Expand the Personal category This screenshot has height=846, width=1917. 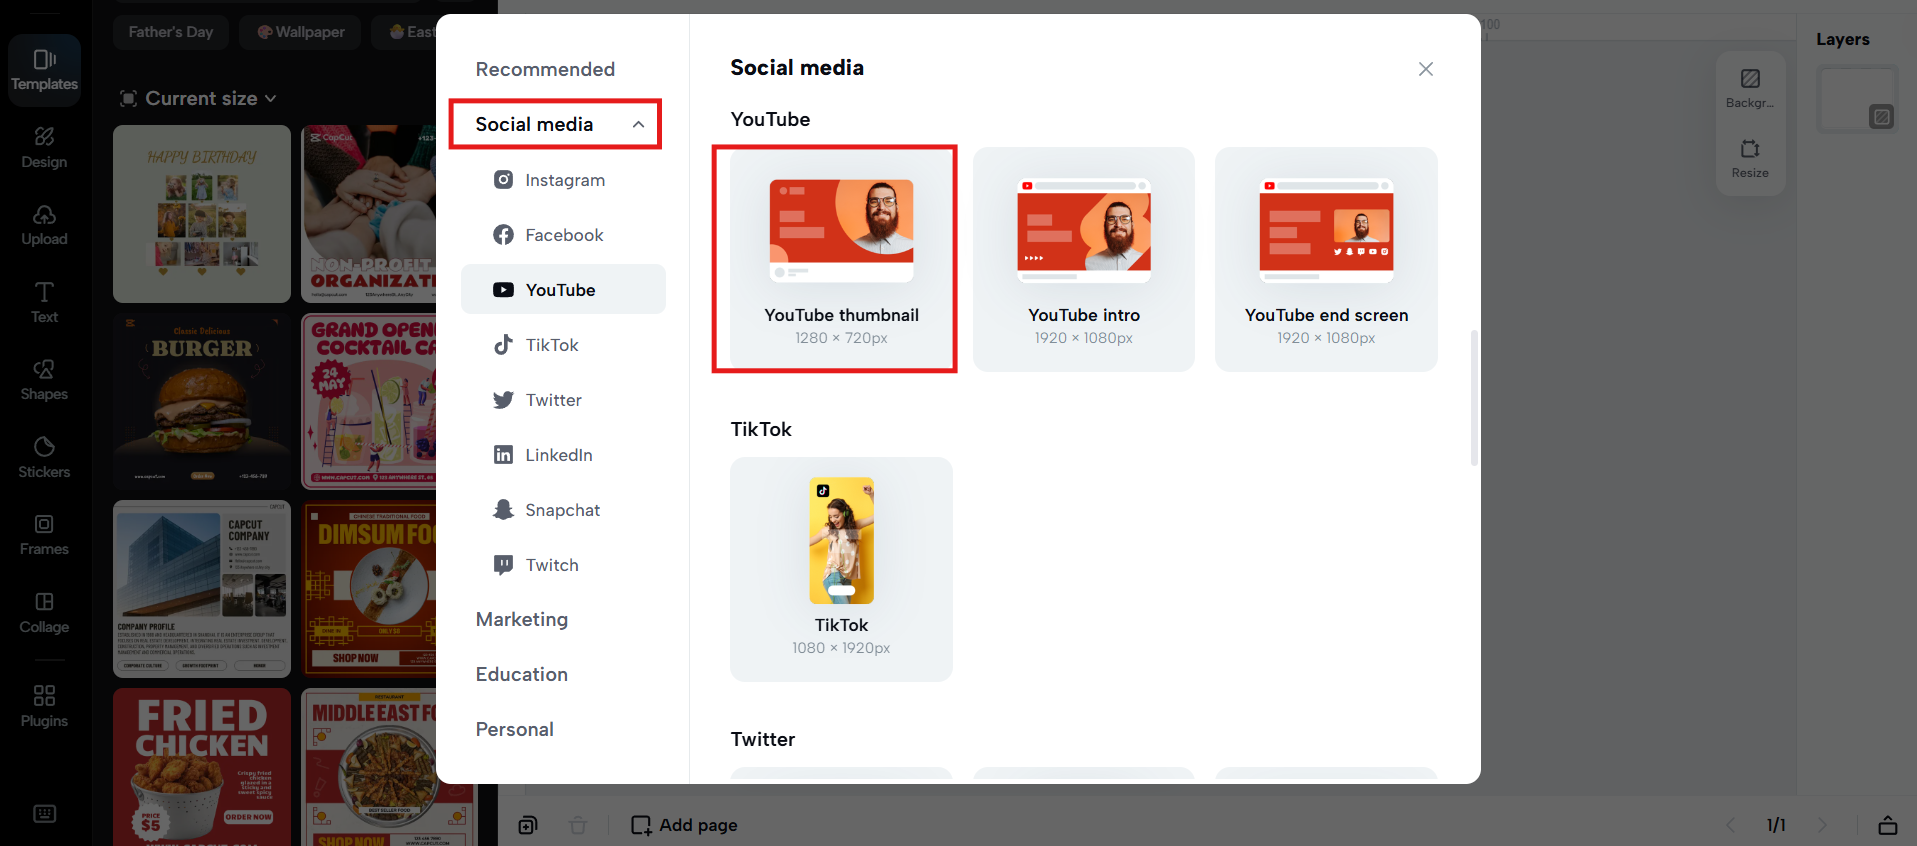[x=515, y=729]
